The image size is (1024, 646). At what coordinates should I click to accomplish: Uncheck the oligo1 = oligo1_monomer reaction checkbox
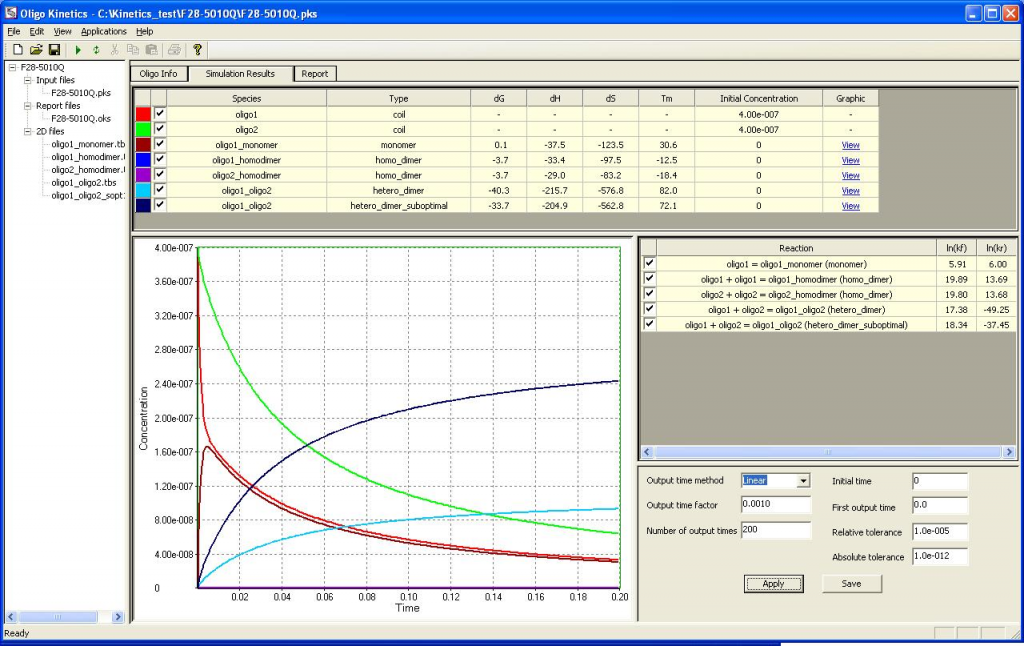tap(650, 263)
